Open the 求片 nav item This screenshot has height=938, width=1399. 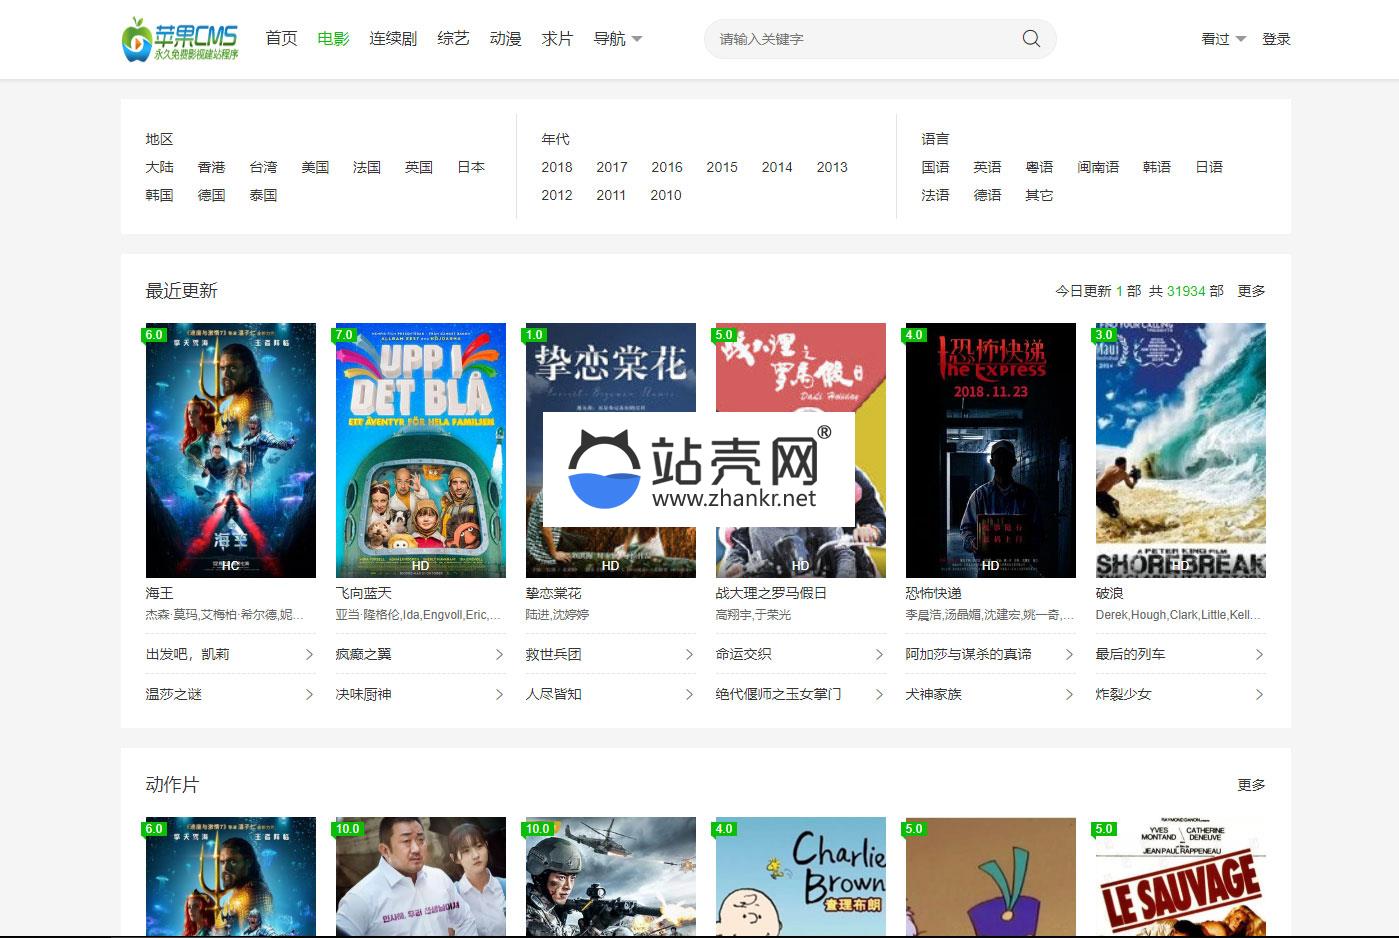(557, 39)
